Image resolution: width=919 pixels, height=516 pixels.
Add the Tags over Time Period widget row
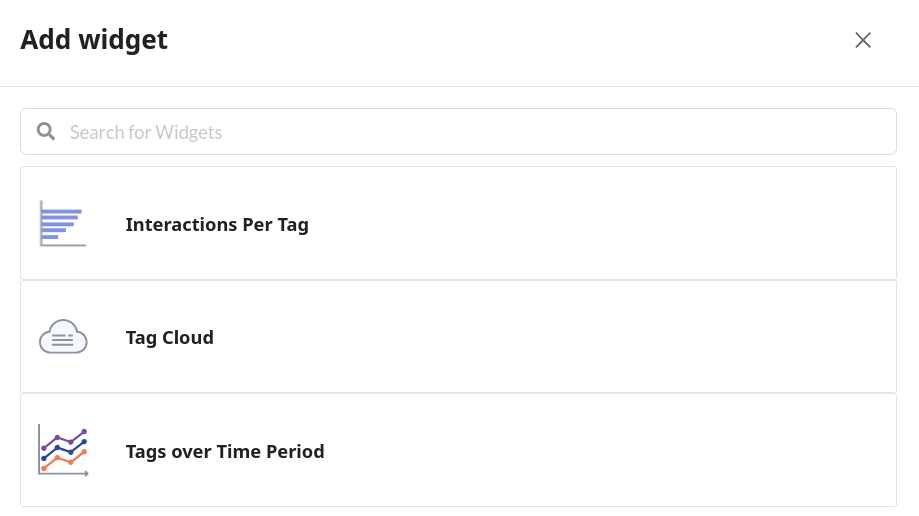coord(600,451)
